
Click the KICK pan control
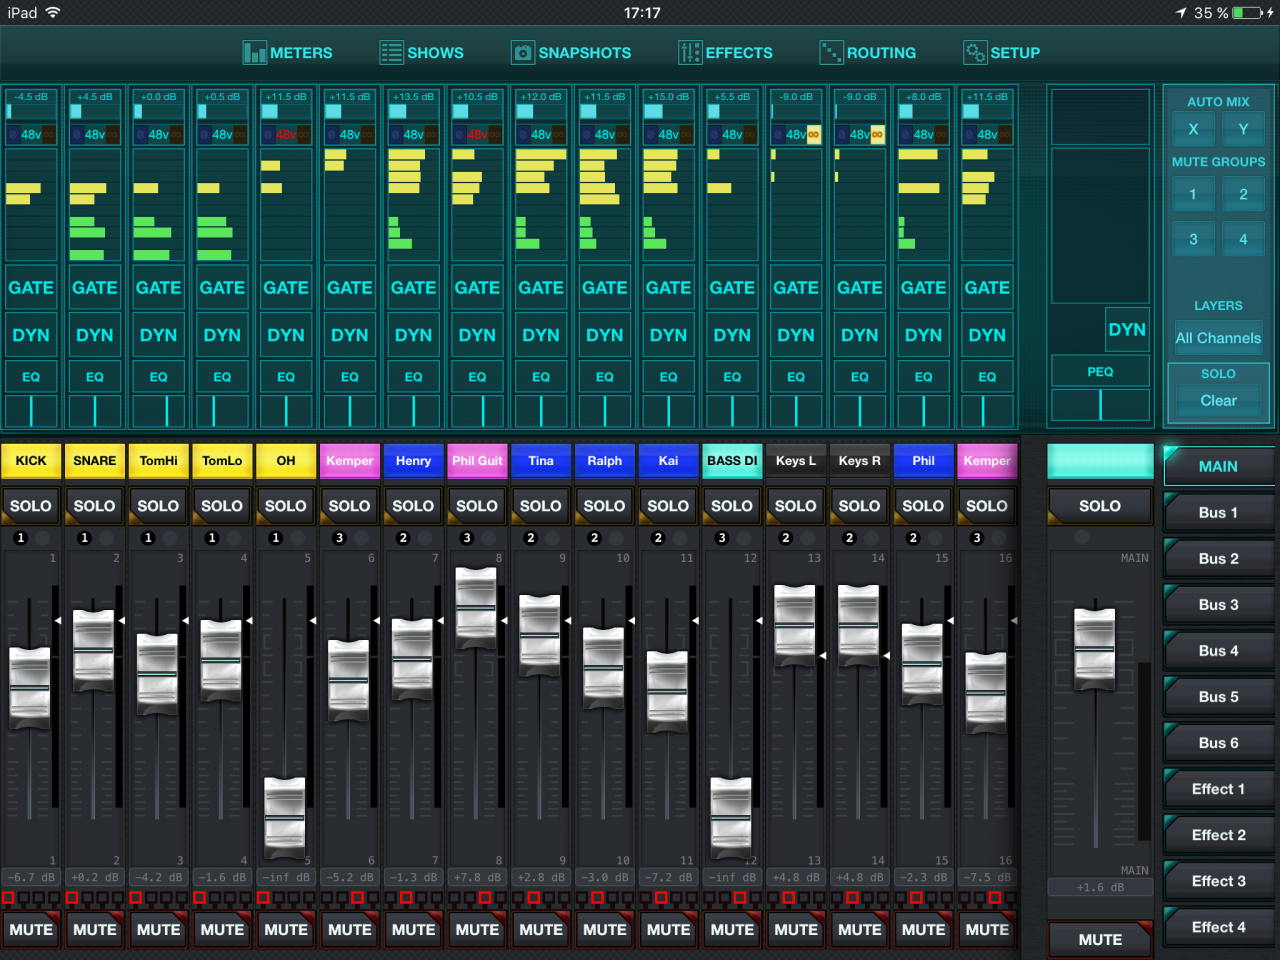(31, 411)
